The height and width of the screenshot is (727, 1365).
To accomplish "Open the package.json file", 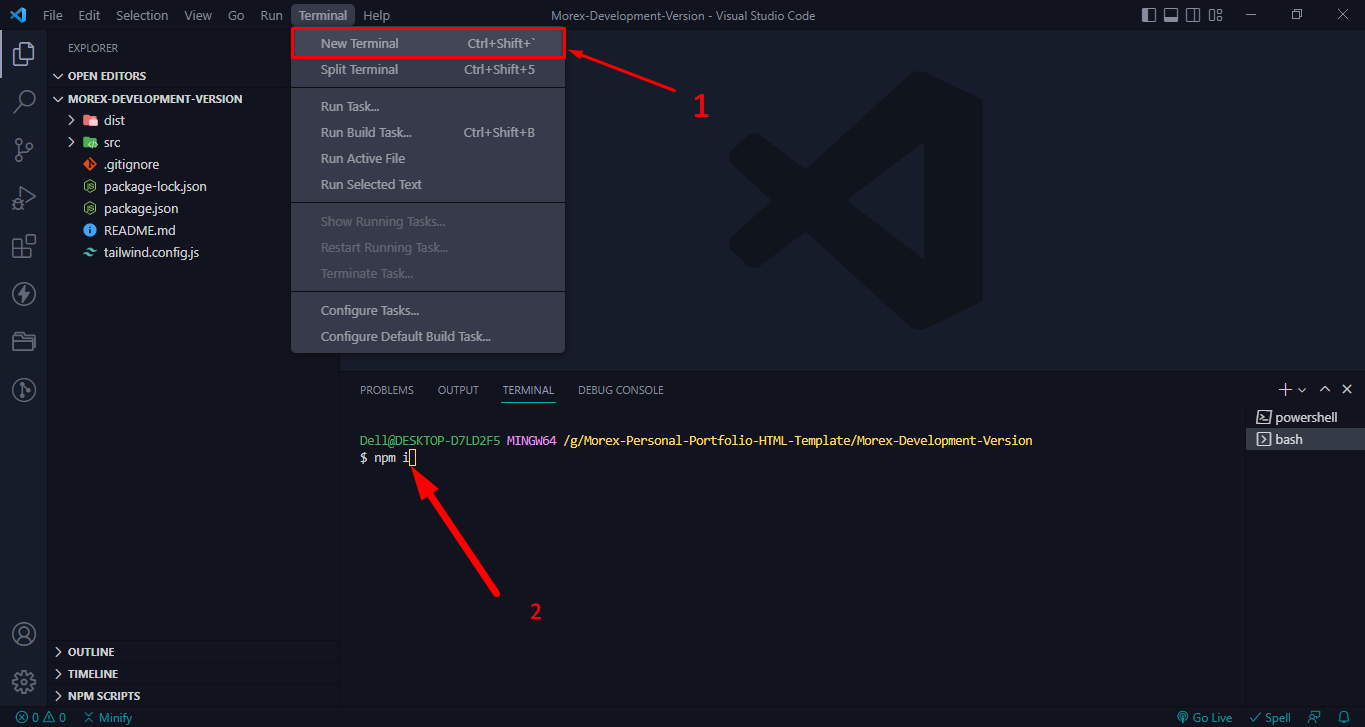I will click(195, 208).
